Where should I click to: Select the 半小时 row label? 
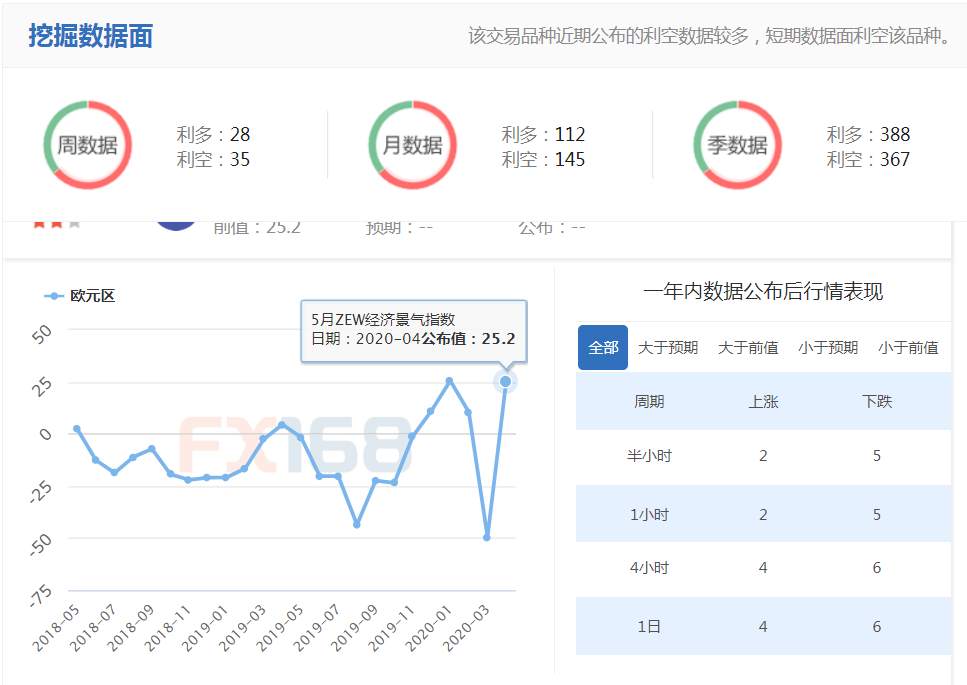649,456
